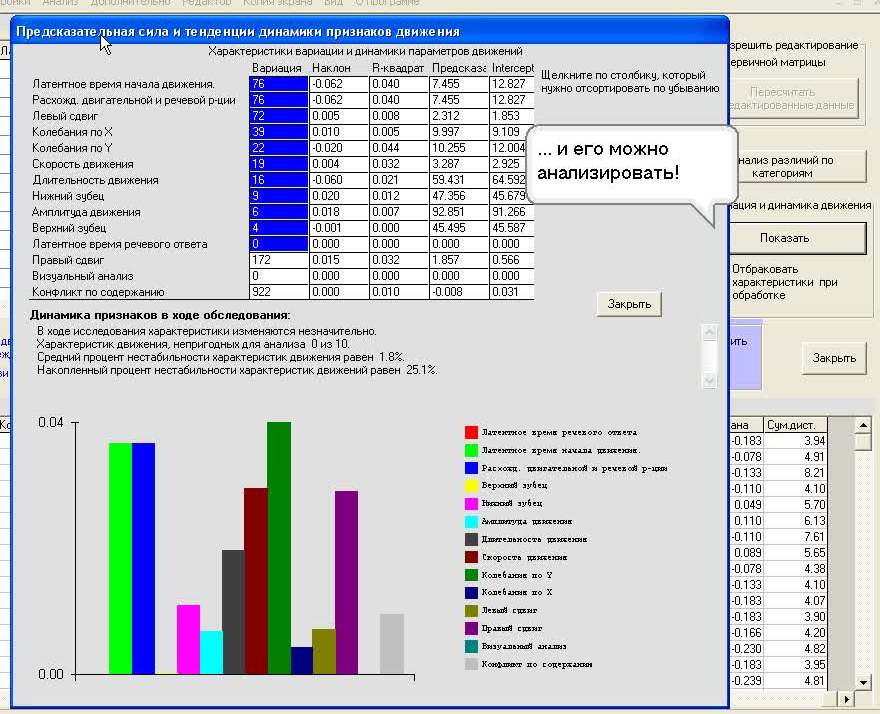Click up arrow of the background table scrollbar
Viewport: 880px width, 714px height.
tap(863, 425)
